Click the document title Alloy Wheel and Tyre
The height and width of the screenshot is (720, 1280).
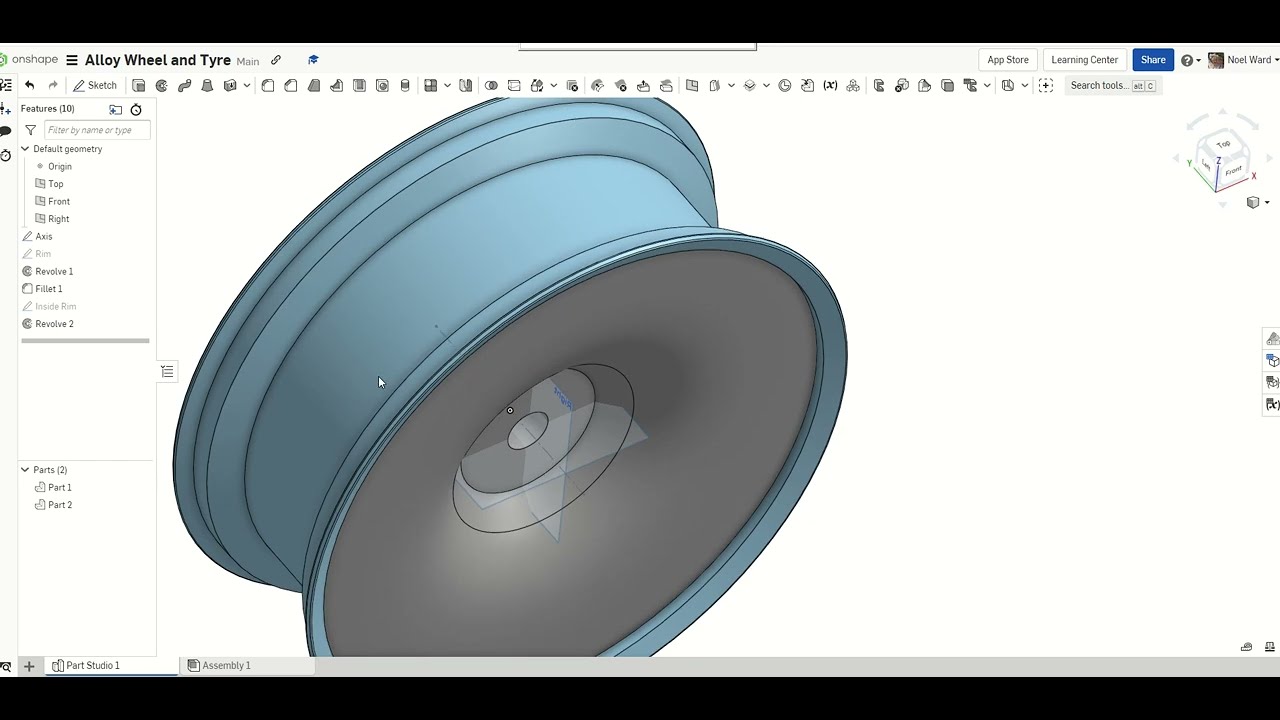pos(158,60)
